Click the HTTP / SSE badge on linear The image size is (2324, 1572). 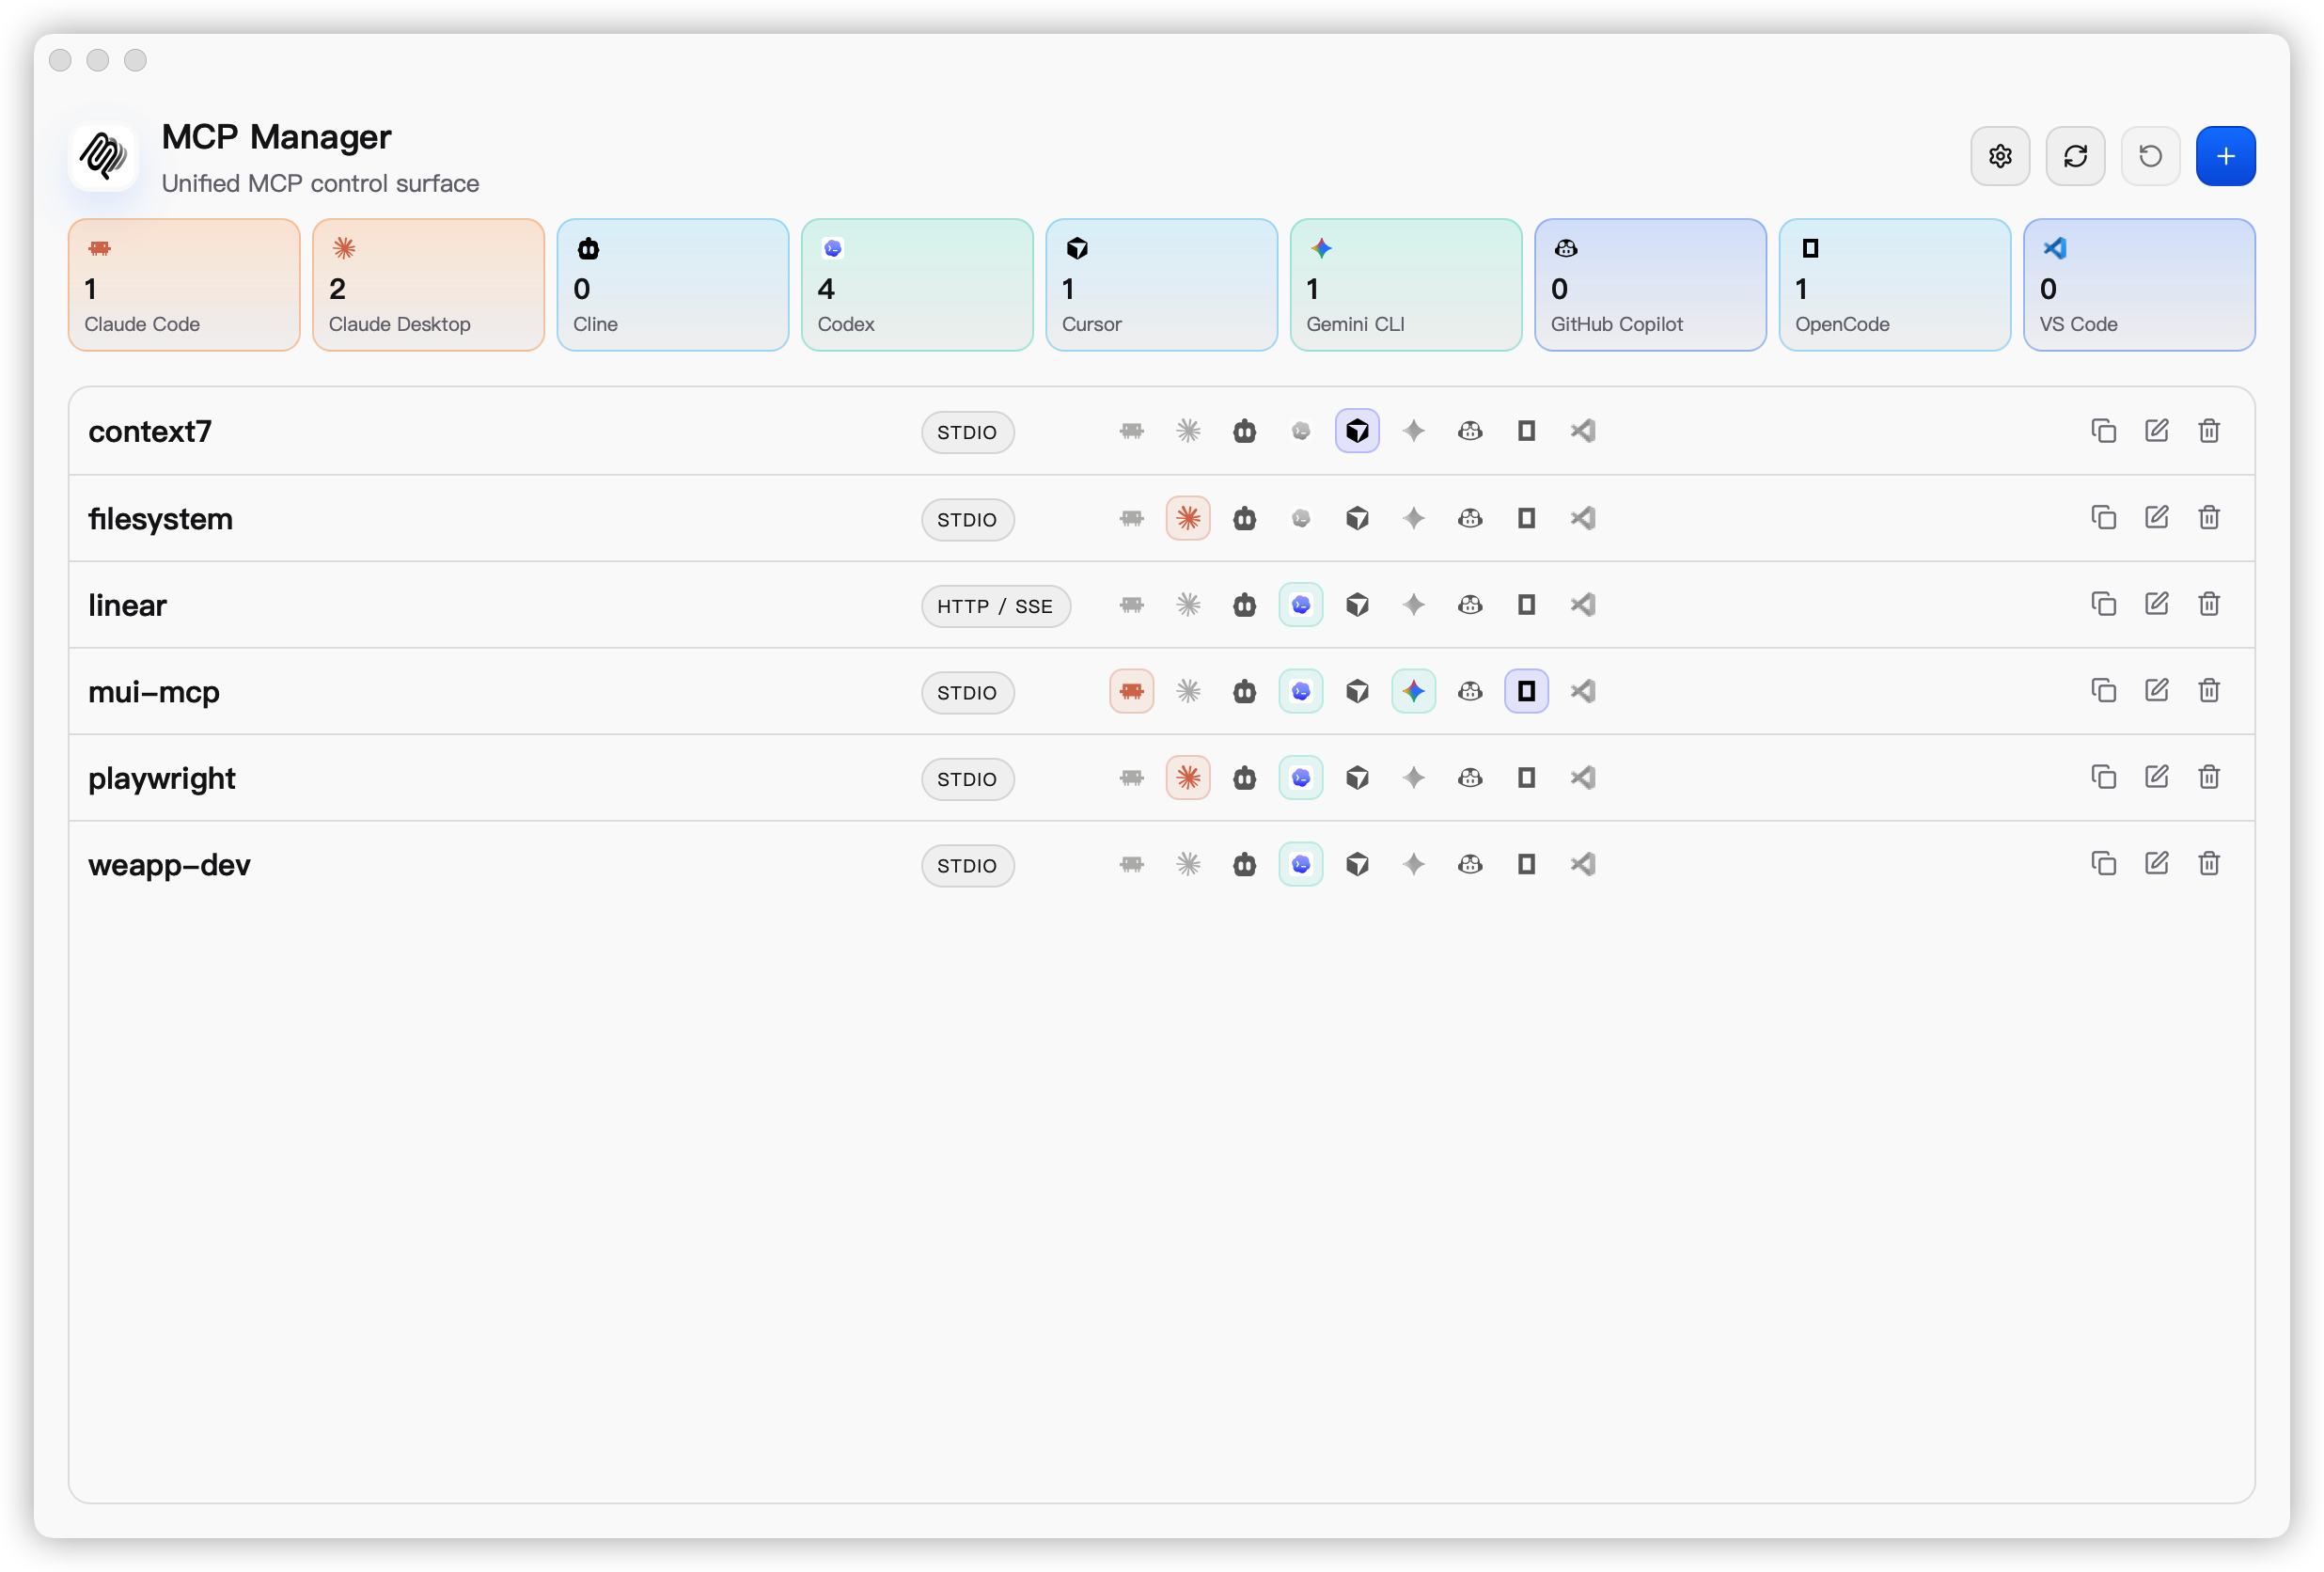[995, 606]
